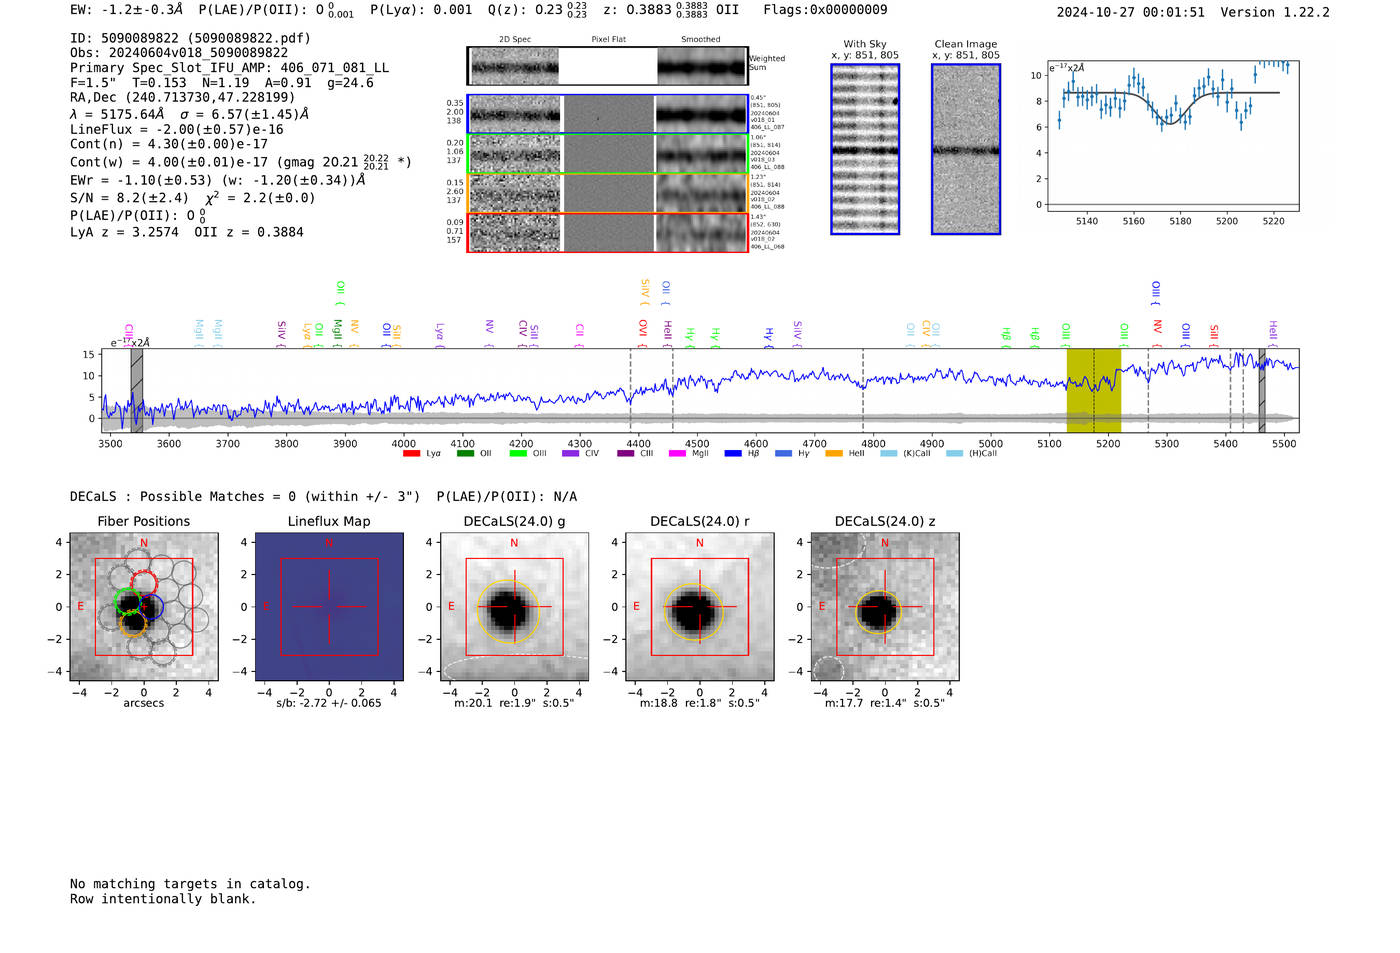Click the Flags:0x00000009 header text
The width and height of the screenshot is (1400, 953).
tap(825, 10)
